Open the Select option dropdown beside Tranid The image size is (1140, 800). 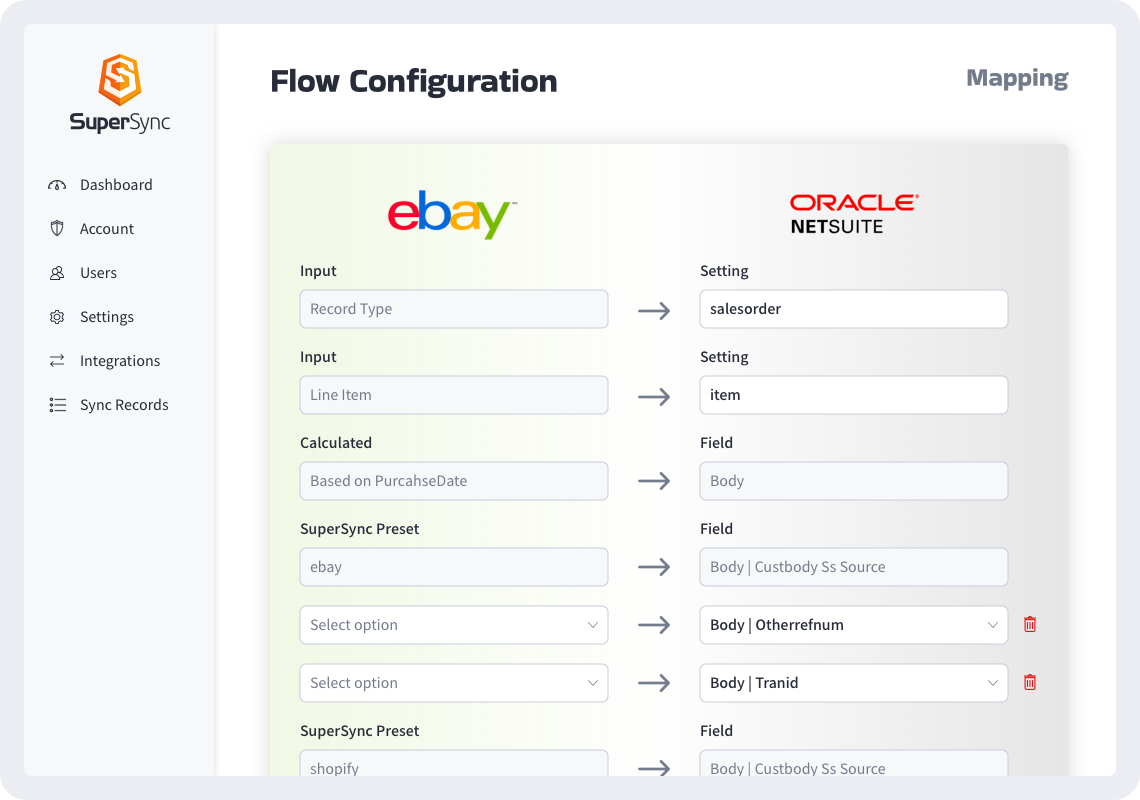point(453,683)
